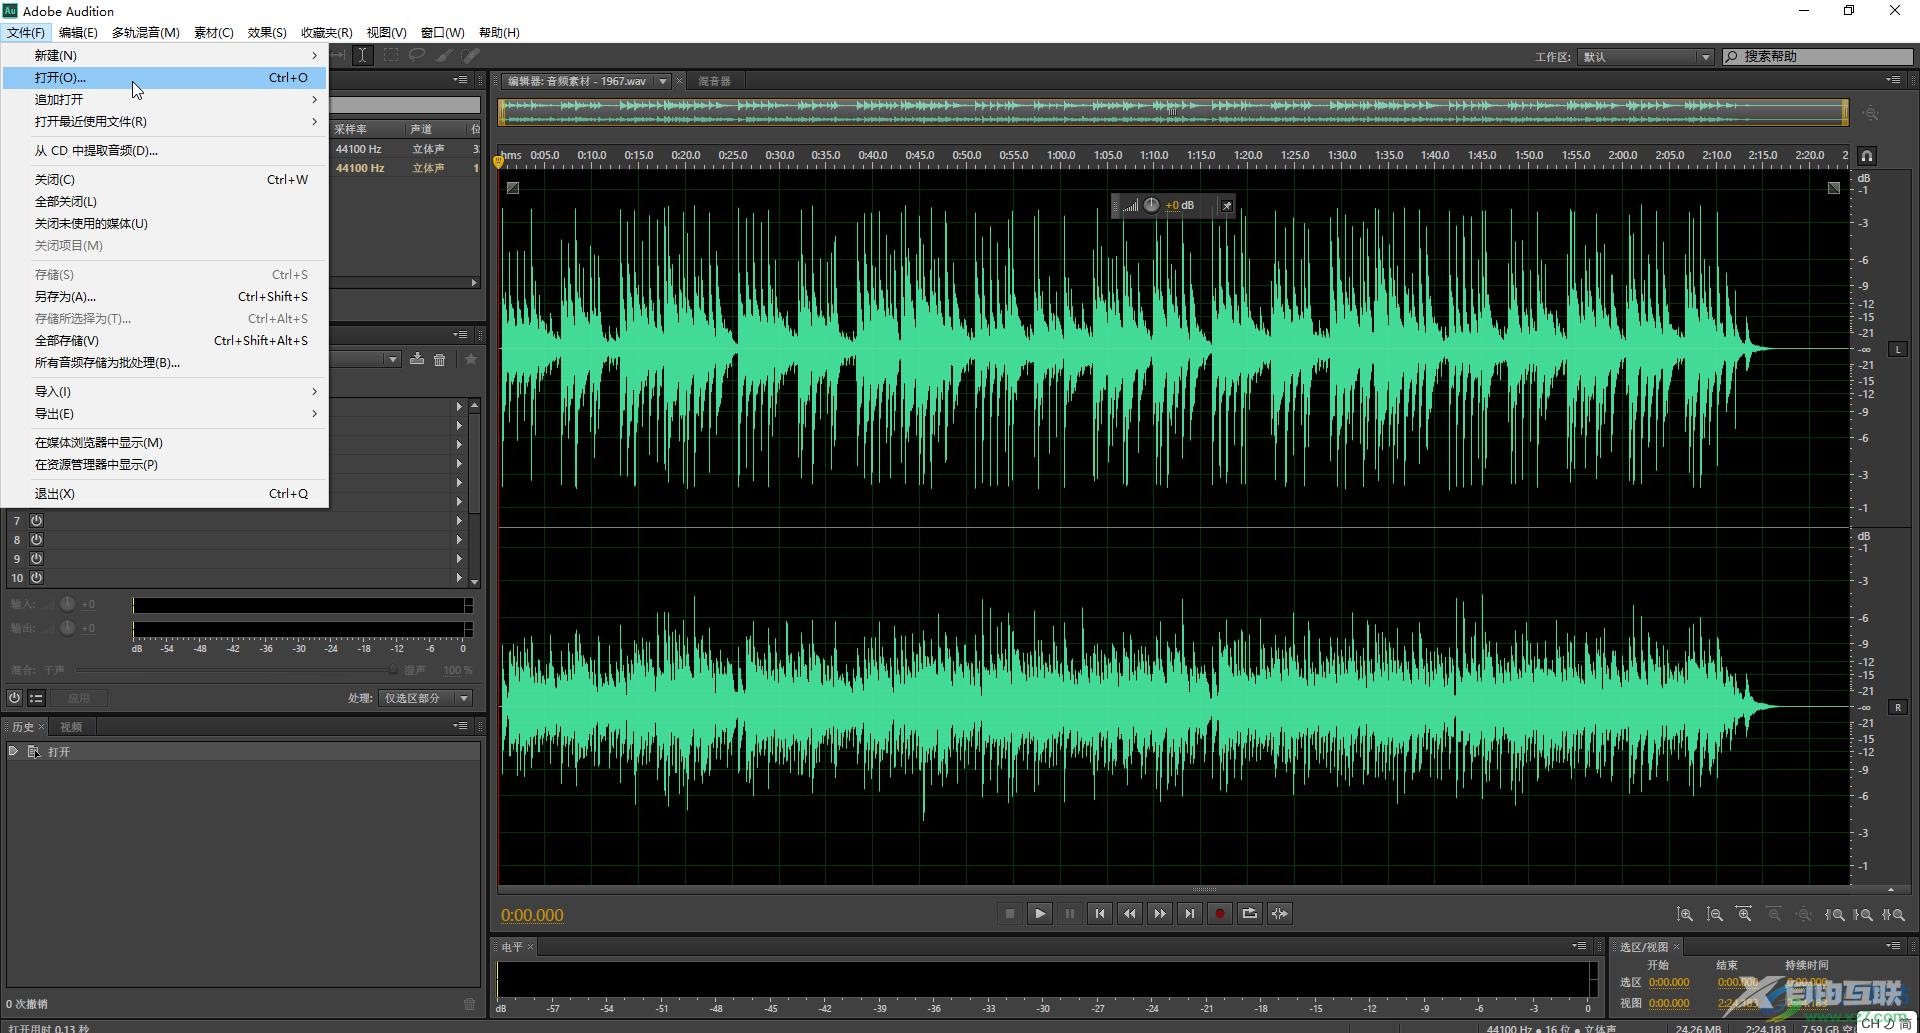
Task: Move playhead to next marker
Action: click(1190, 913)
